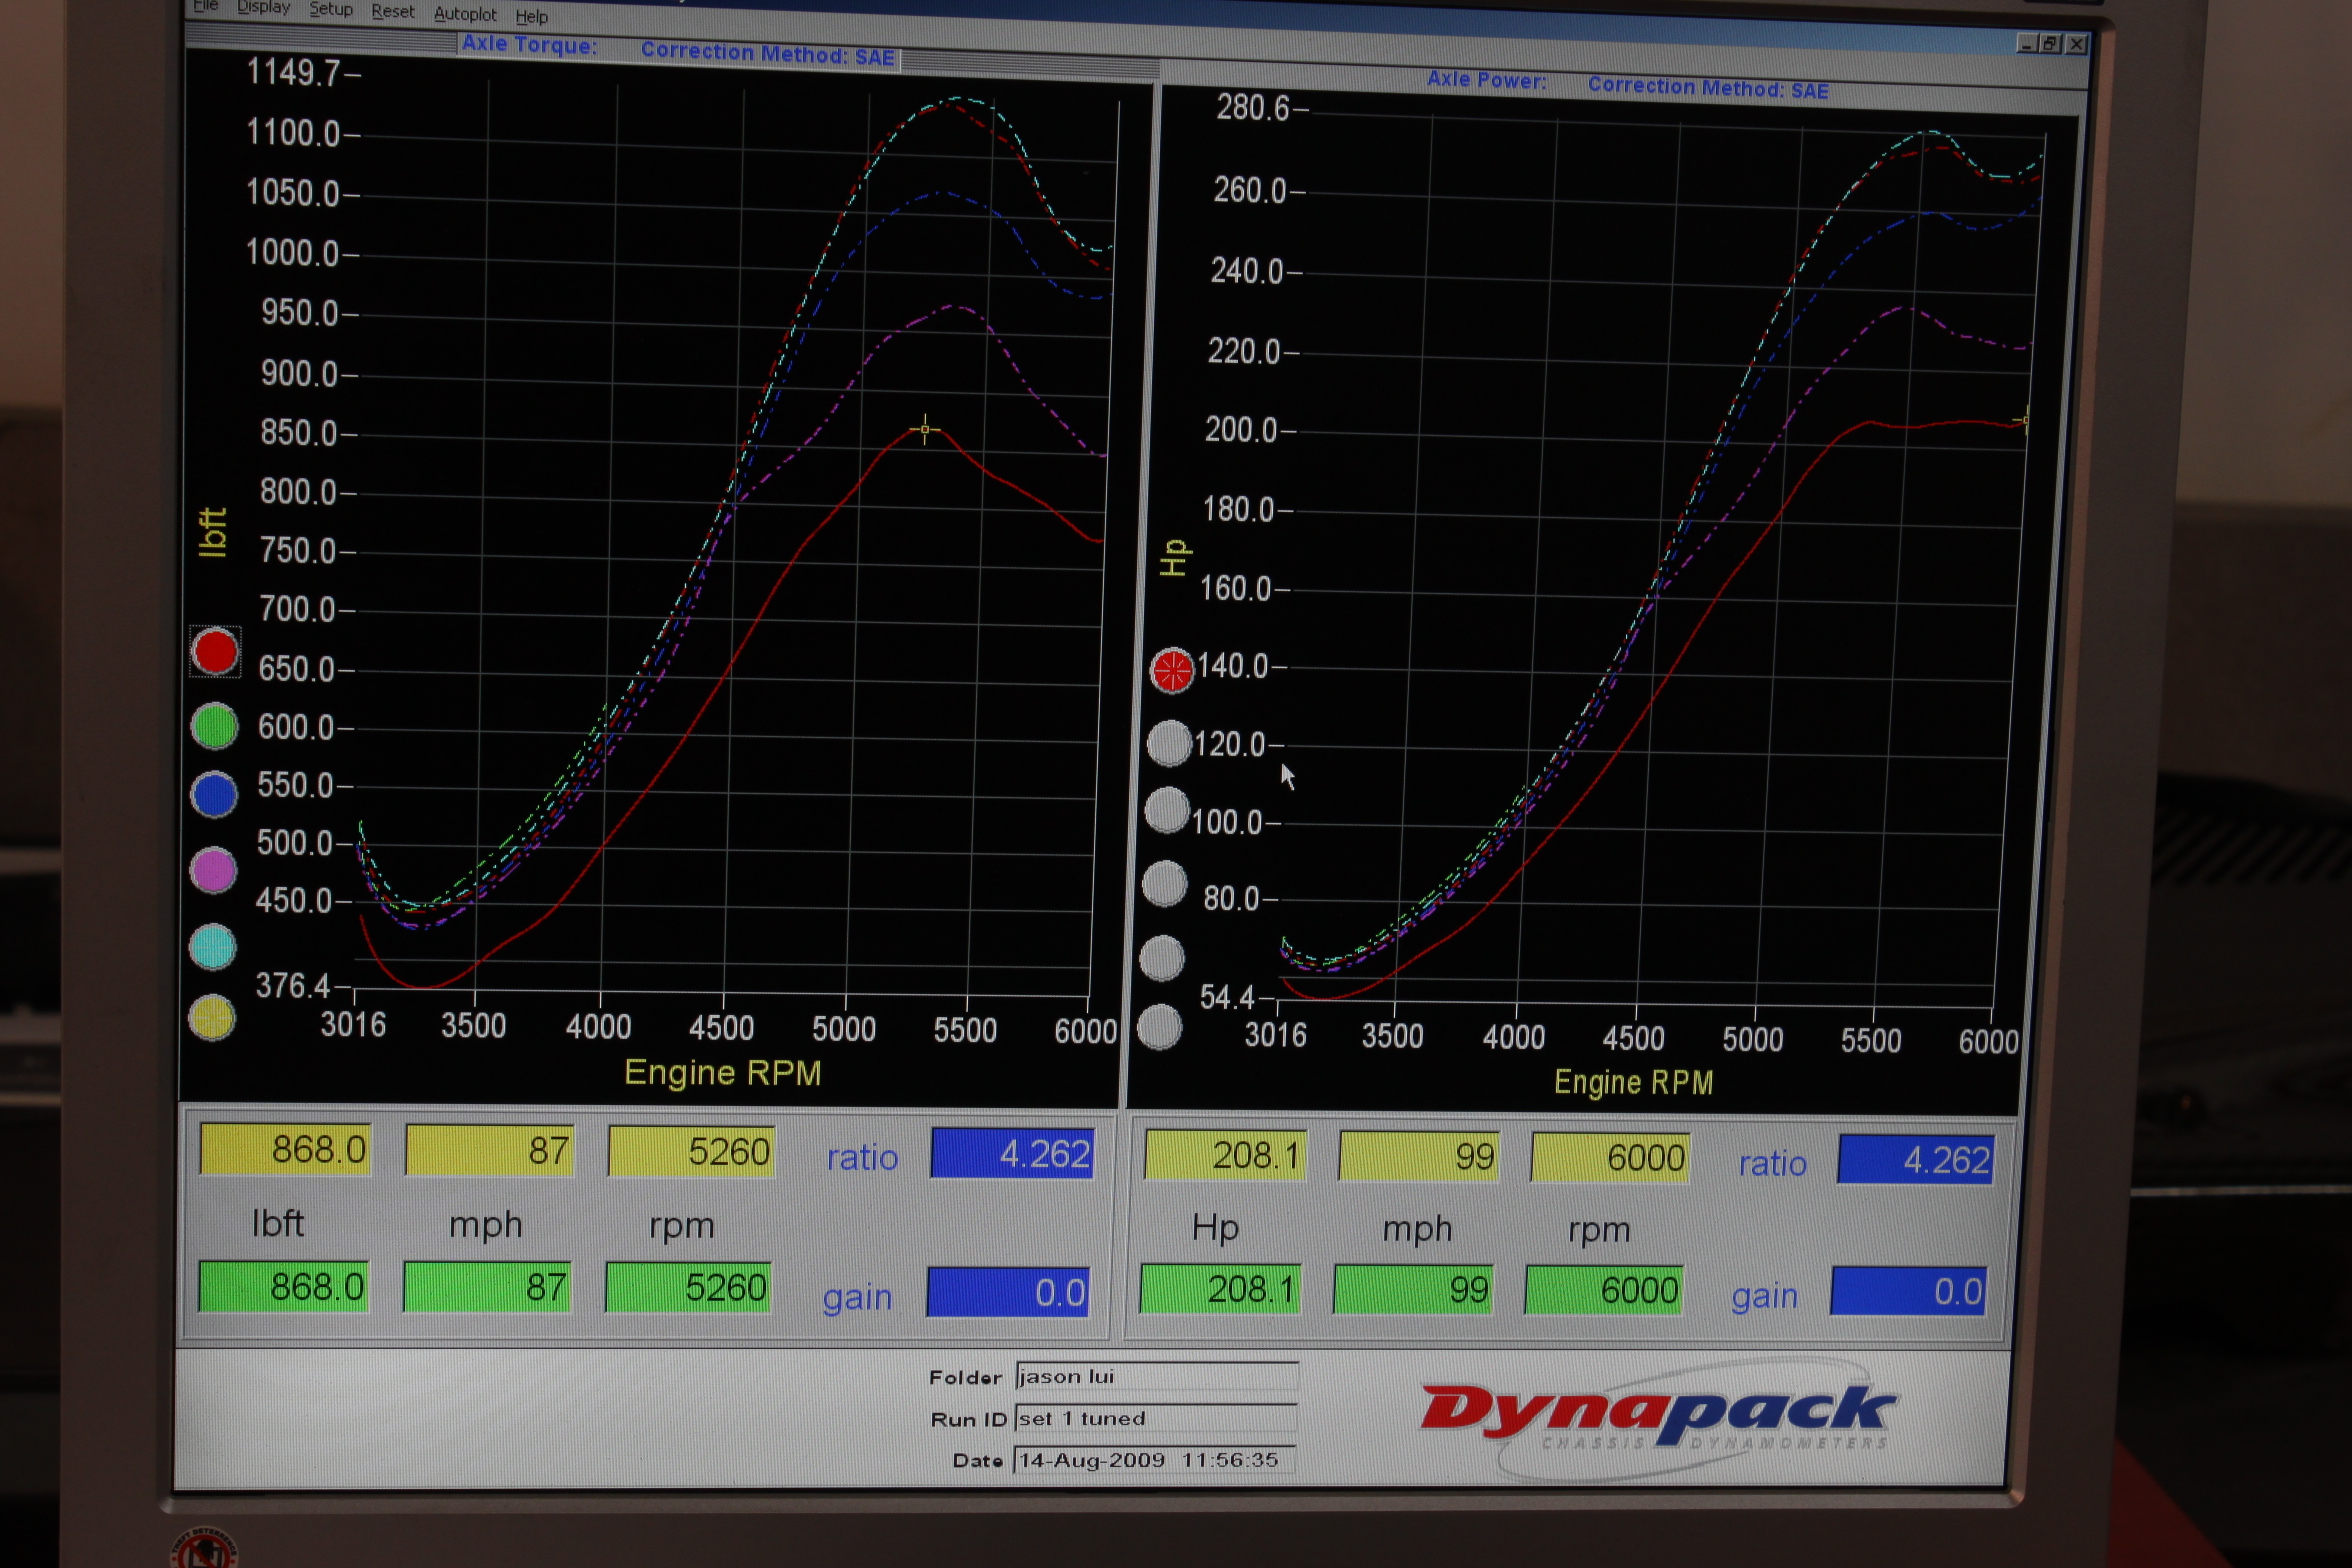Click the Run ID field set 1 tuned
The height and width of the screenshot is (1568, 2352).
[x=1155, y=1418]
